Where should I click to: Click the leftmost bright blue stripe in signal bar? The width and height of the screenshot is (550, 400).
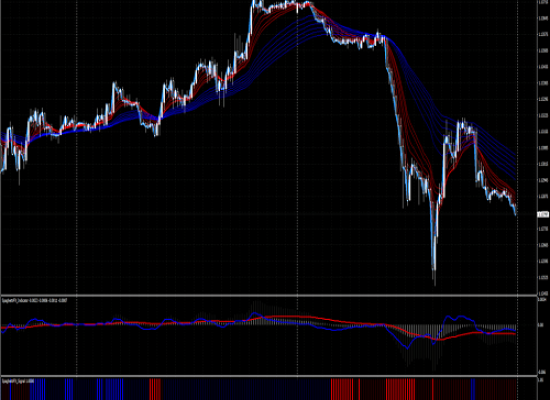tap(11, 389)
